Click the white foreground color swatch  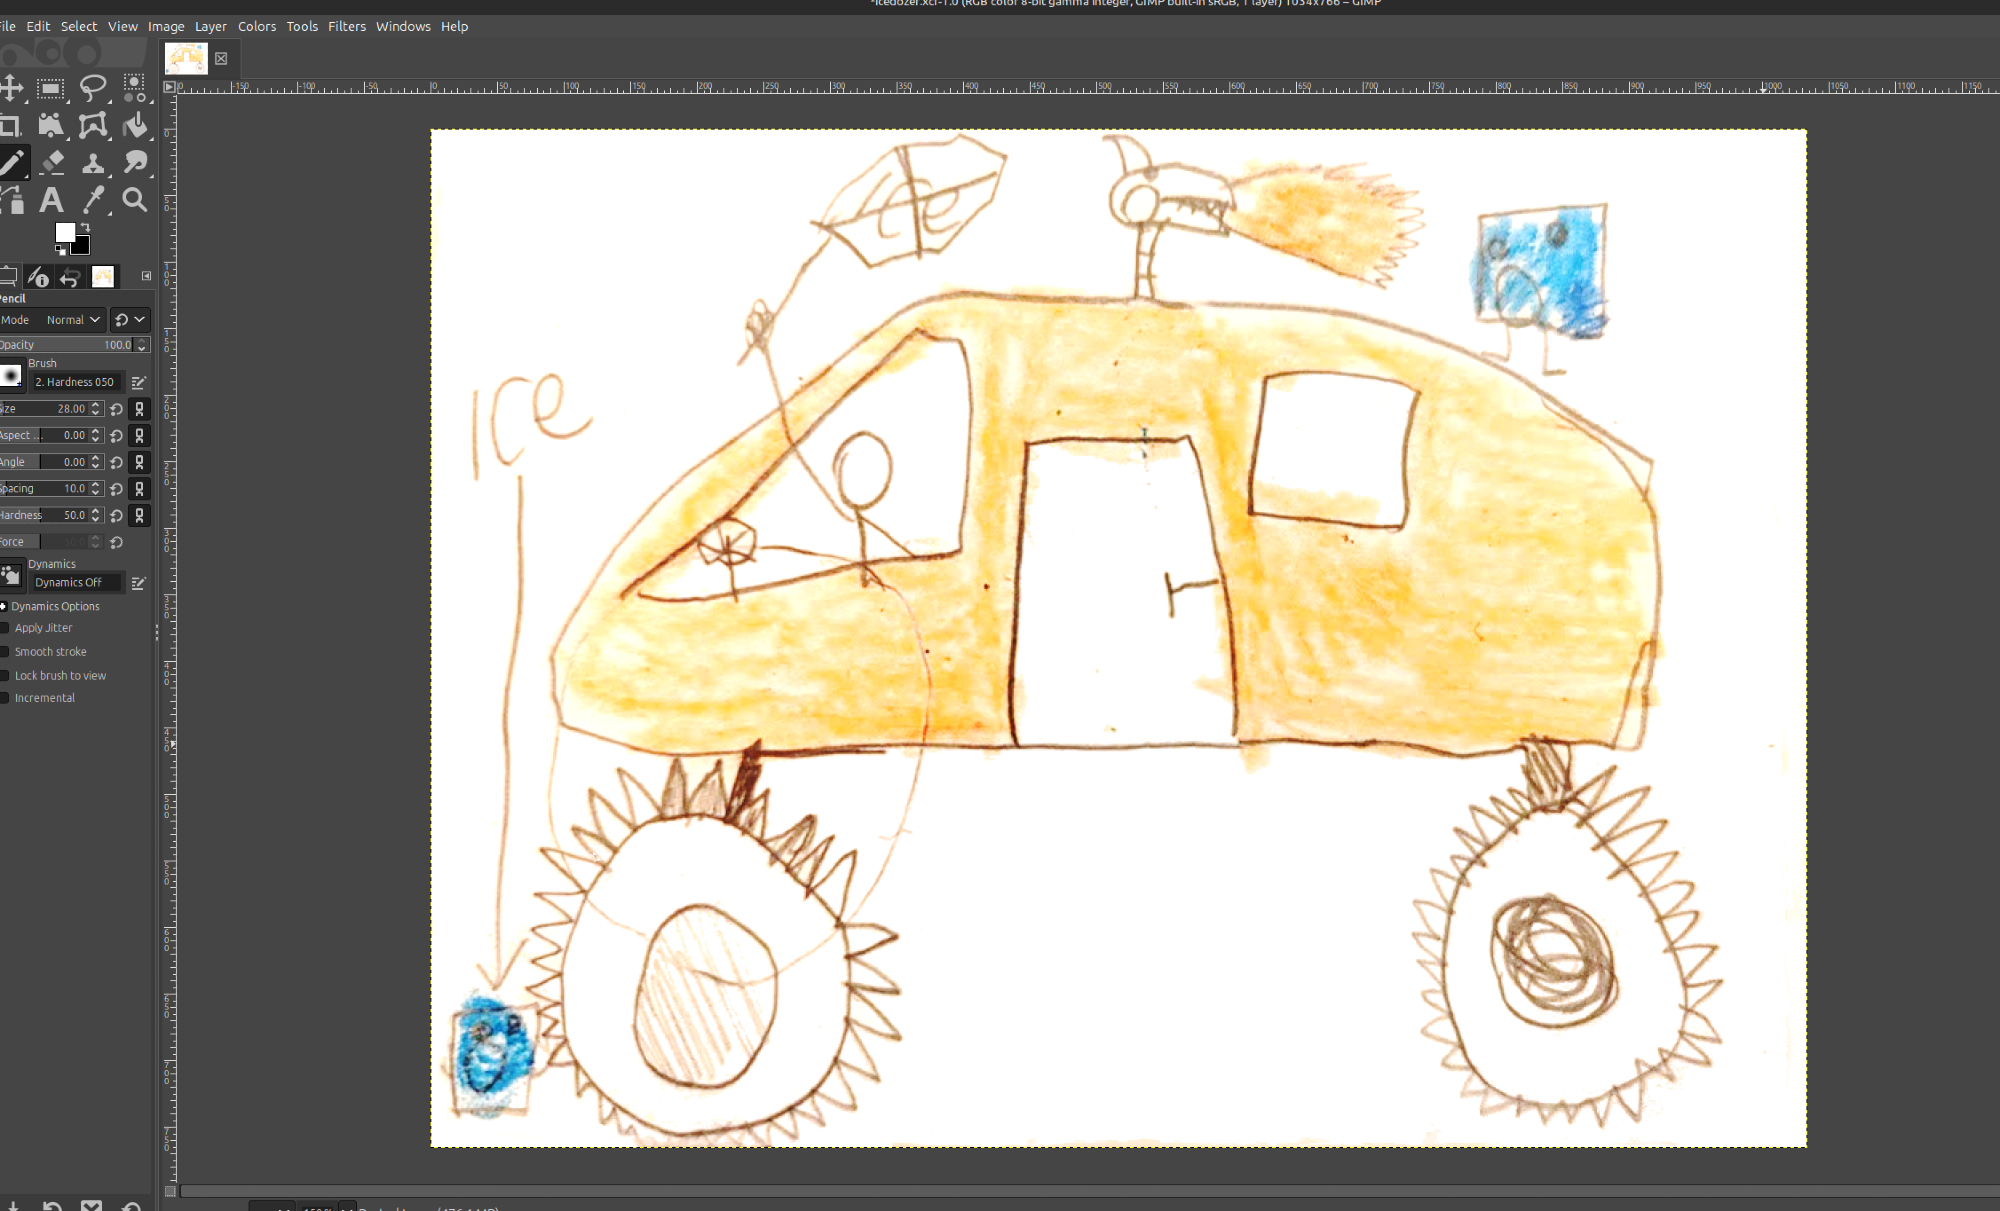[x=65, y=232]
